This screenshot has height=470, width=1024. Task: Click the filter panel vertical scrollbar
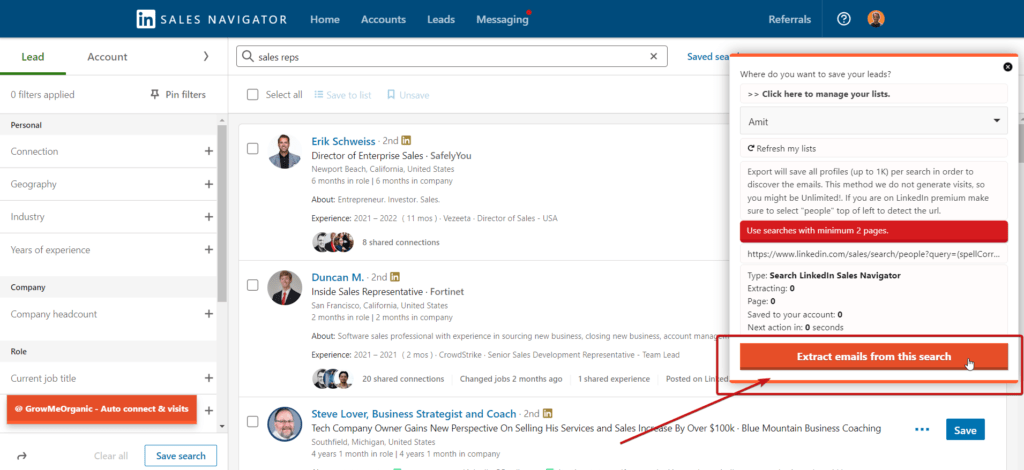pos(222,215)
